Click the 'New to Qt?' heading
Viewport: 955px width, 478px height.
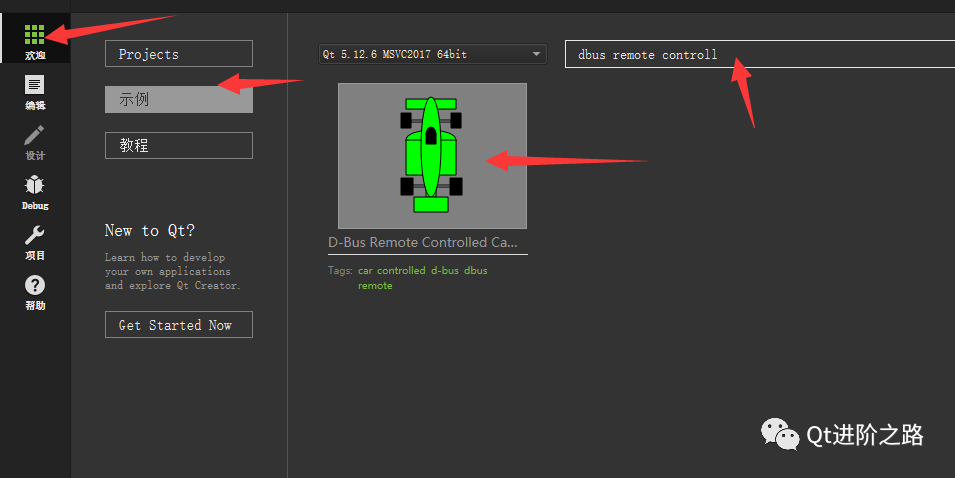[150, 230]
